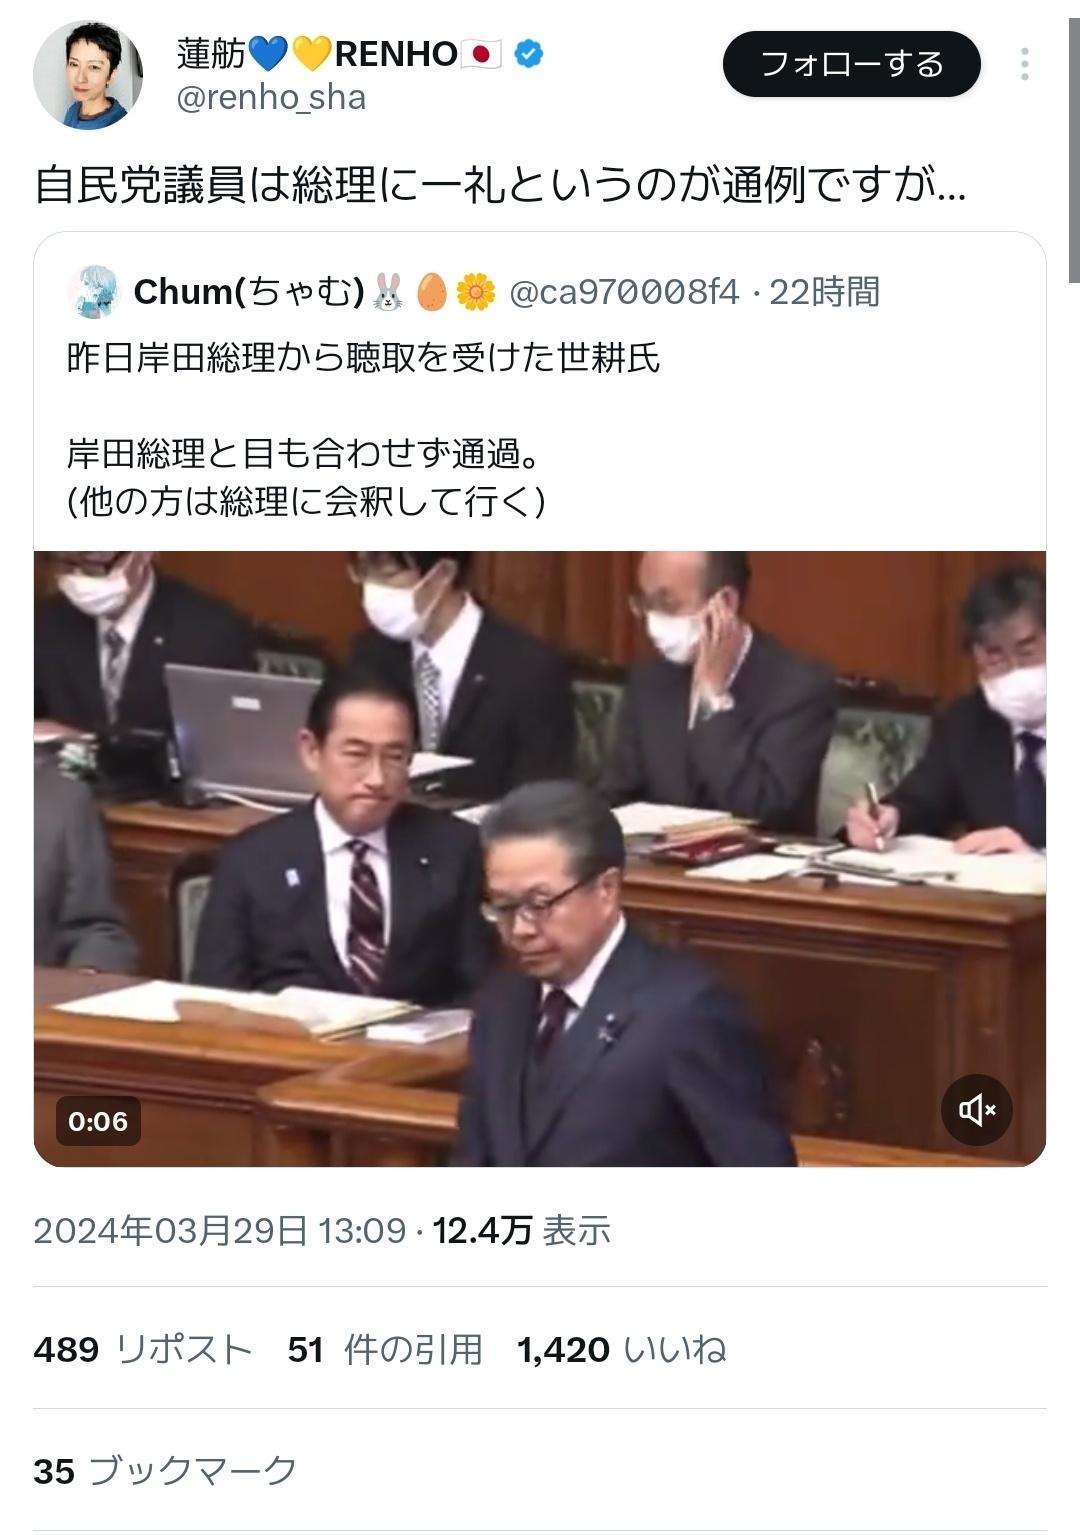View the 51 件の引用 quotes list
1080x1535 pixels.
385,1349
